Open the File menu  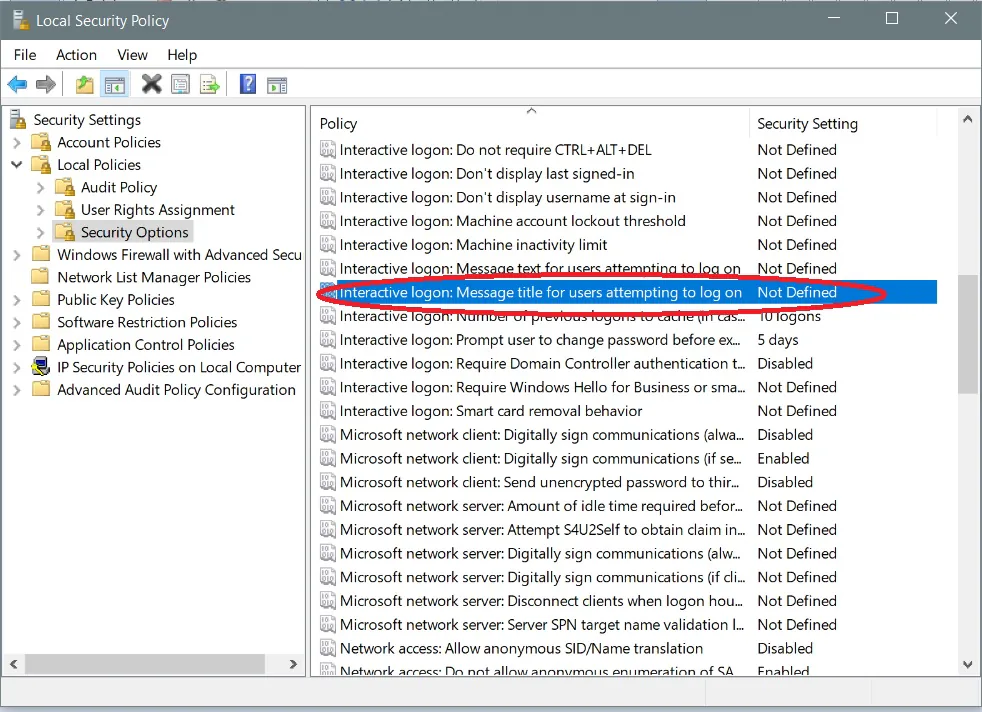(x=25, y=55)
